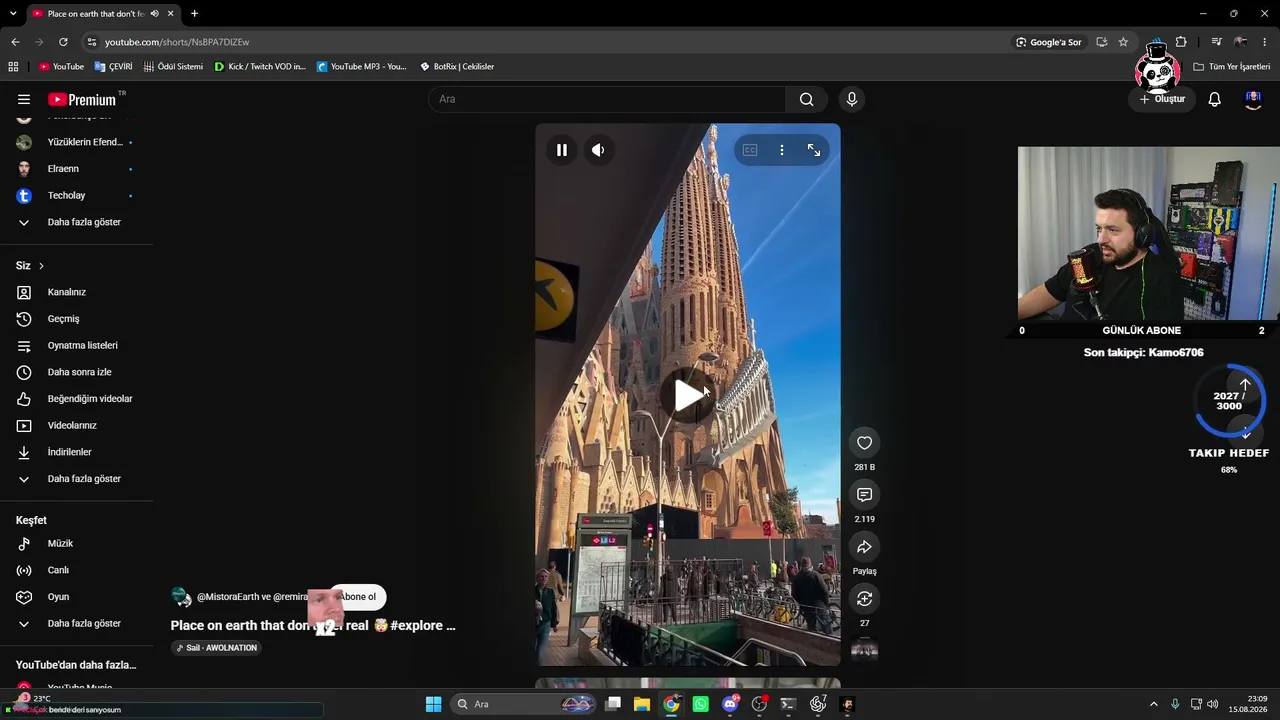Open the Ödül Sistemi bookmark
Image resolution: width=1280 pixels, height=720 pixels.
(x=174, y=67)
